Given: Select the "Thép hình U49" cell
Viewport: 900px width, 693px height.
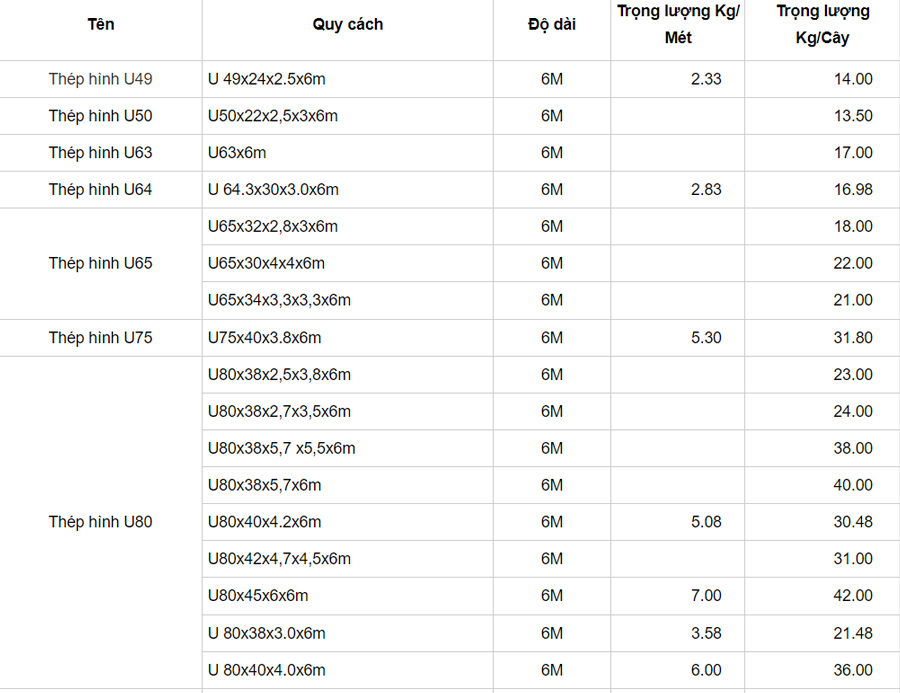Looking at the screenshot, I should point(100,79).
